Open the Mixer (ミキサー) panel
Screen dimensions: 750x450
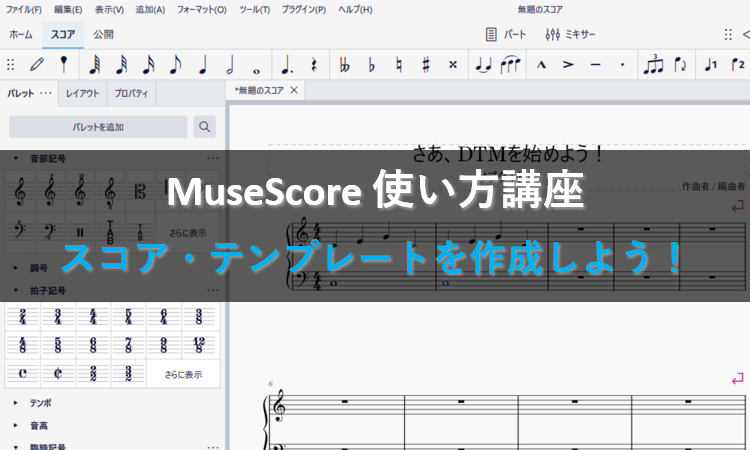click(572, 34)
